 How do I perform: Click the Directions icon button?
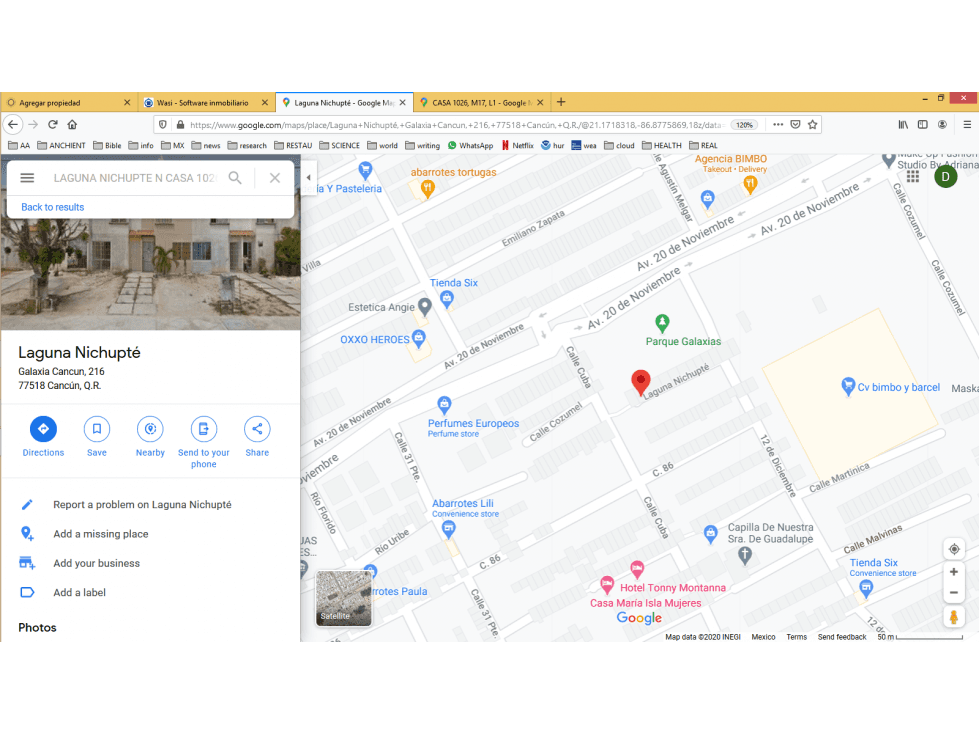[x=43, y=429]
